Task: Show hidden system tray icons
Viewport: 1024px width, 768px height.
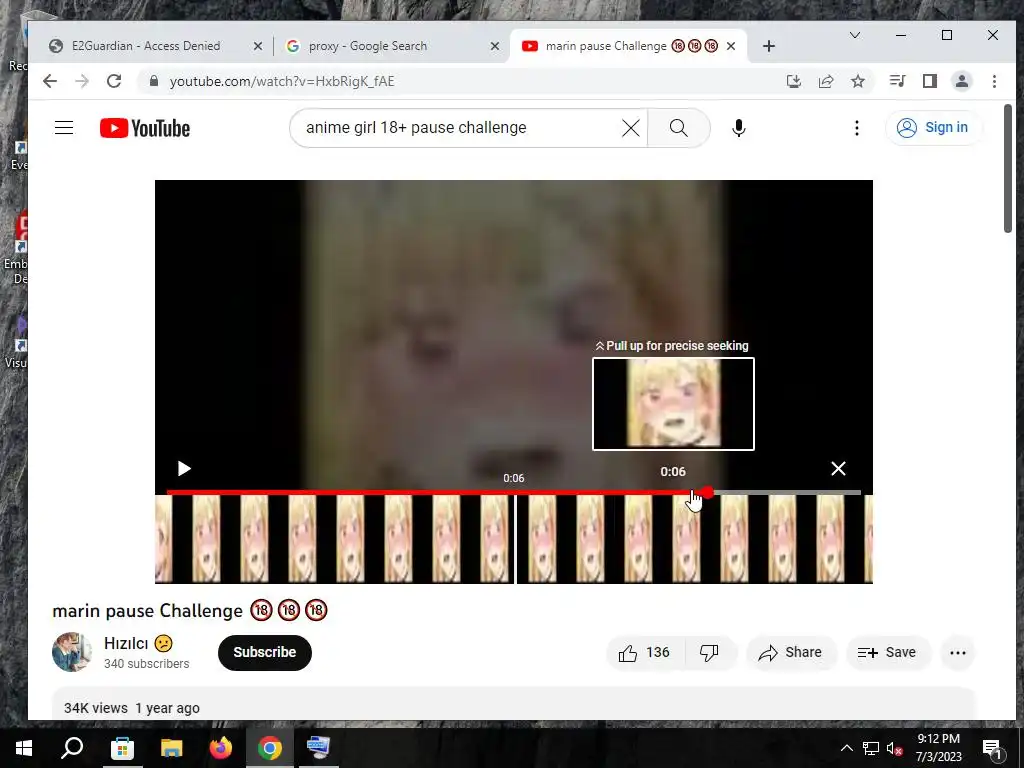Action: point(846,748)
